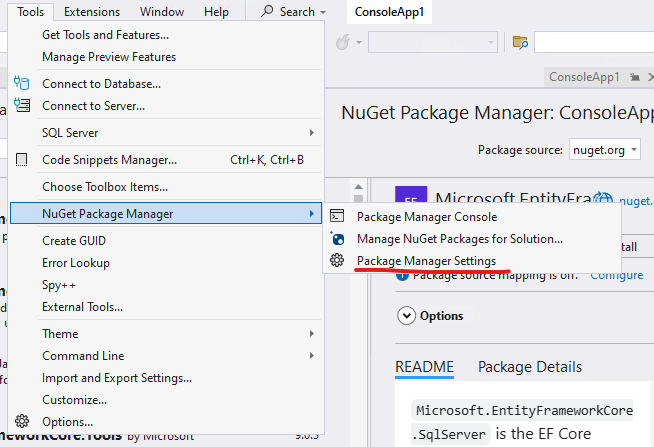The image size is (654, 447).
Task: Select Create GUID
Action: point(74,241)
